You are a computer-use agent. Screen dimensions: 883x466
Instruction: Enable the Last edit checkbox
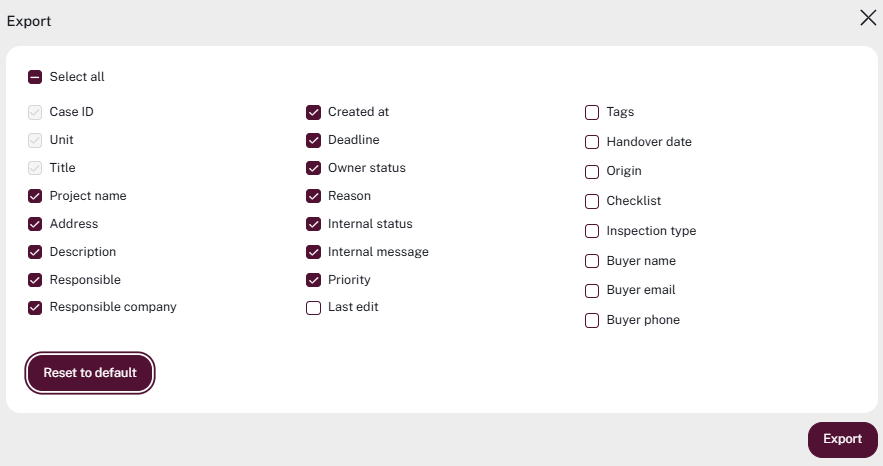(x=314, y=308)
